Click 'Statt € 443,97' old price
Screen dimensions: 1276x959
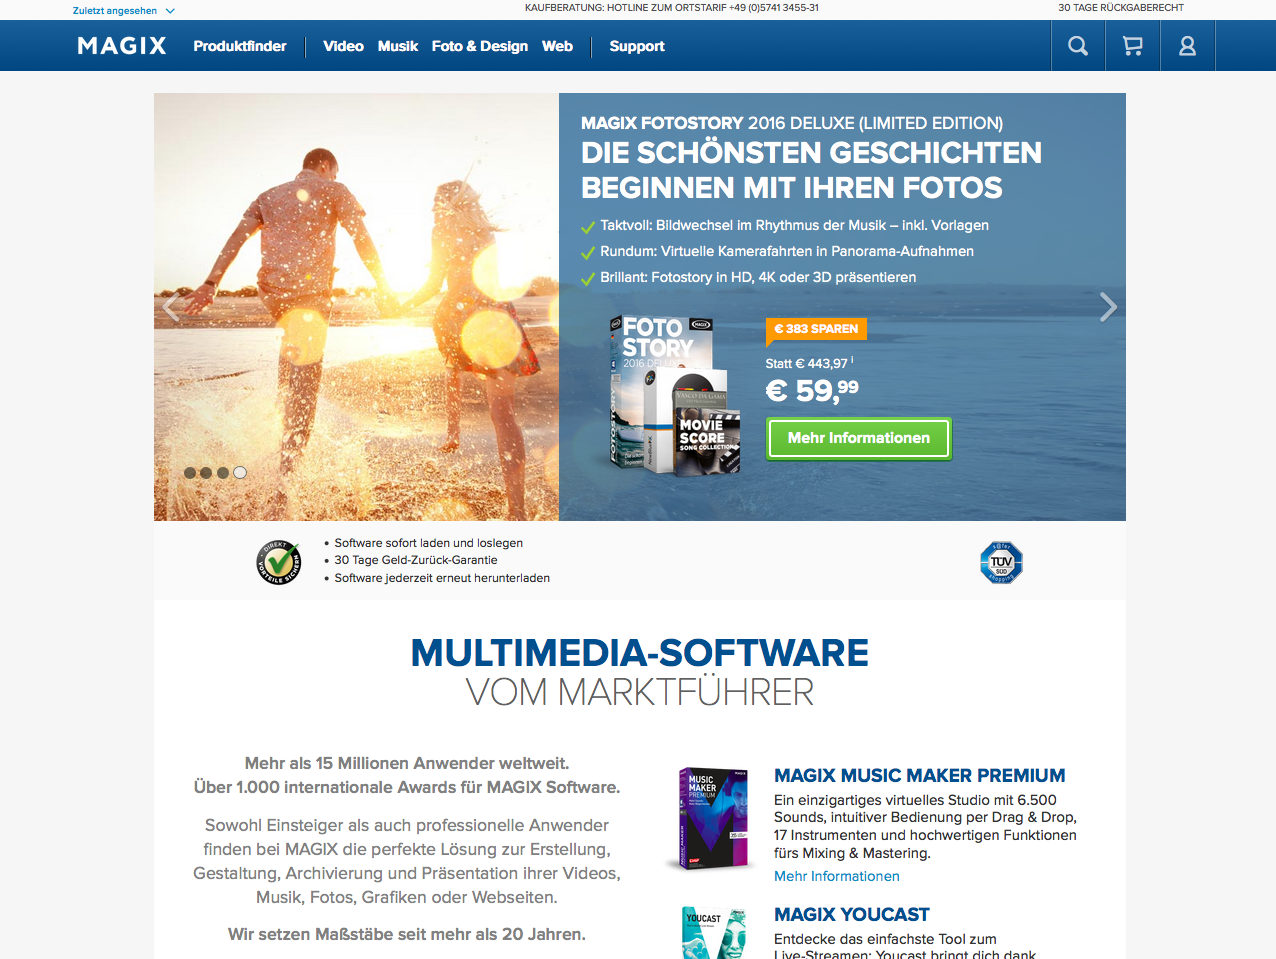click(x=807, y=364)
